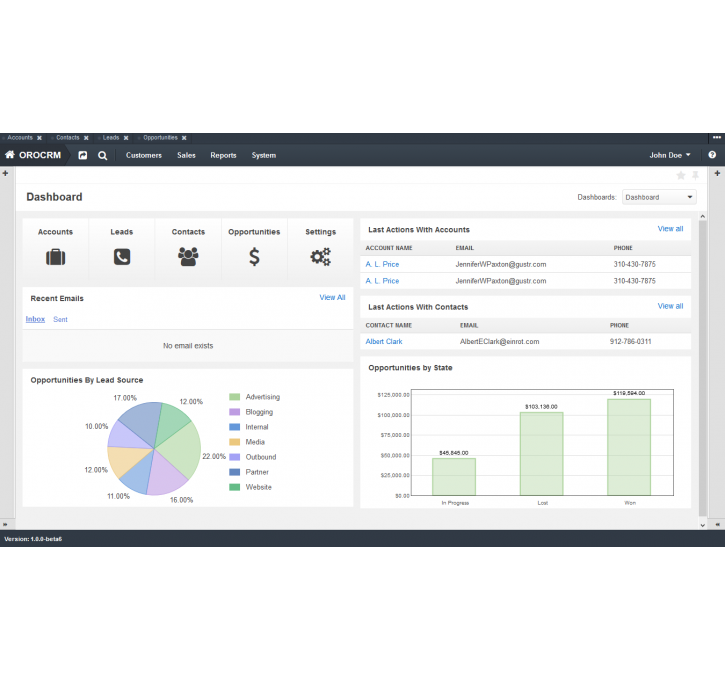Open Opportunities via the dollar icon
Viewport: 725px width, 680px height.
click(x=254, y=257)
